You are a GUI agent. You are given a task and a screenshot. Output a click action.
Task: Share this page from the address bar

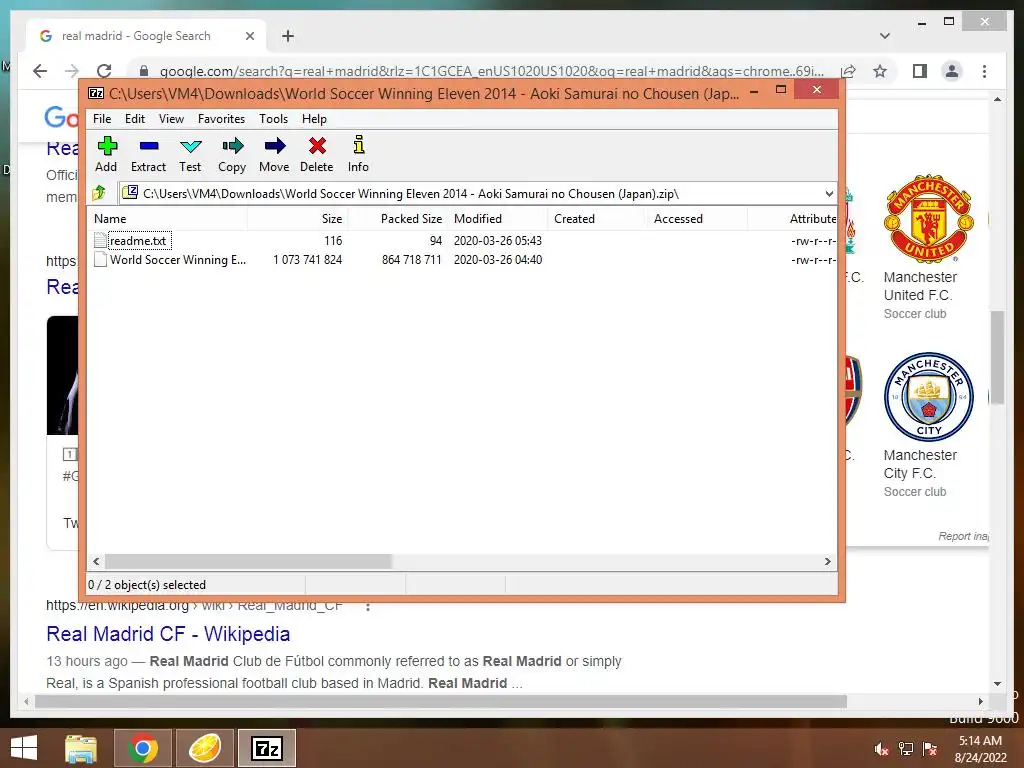(848, 71)
